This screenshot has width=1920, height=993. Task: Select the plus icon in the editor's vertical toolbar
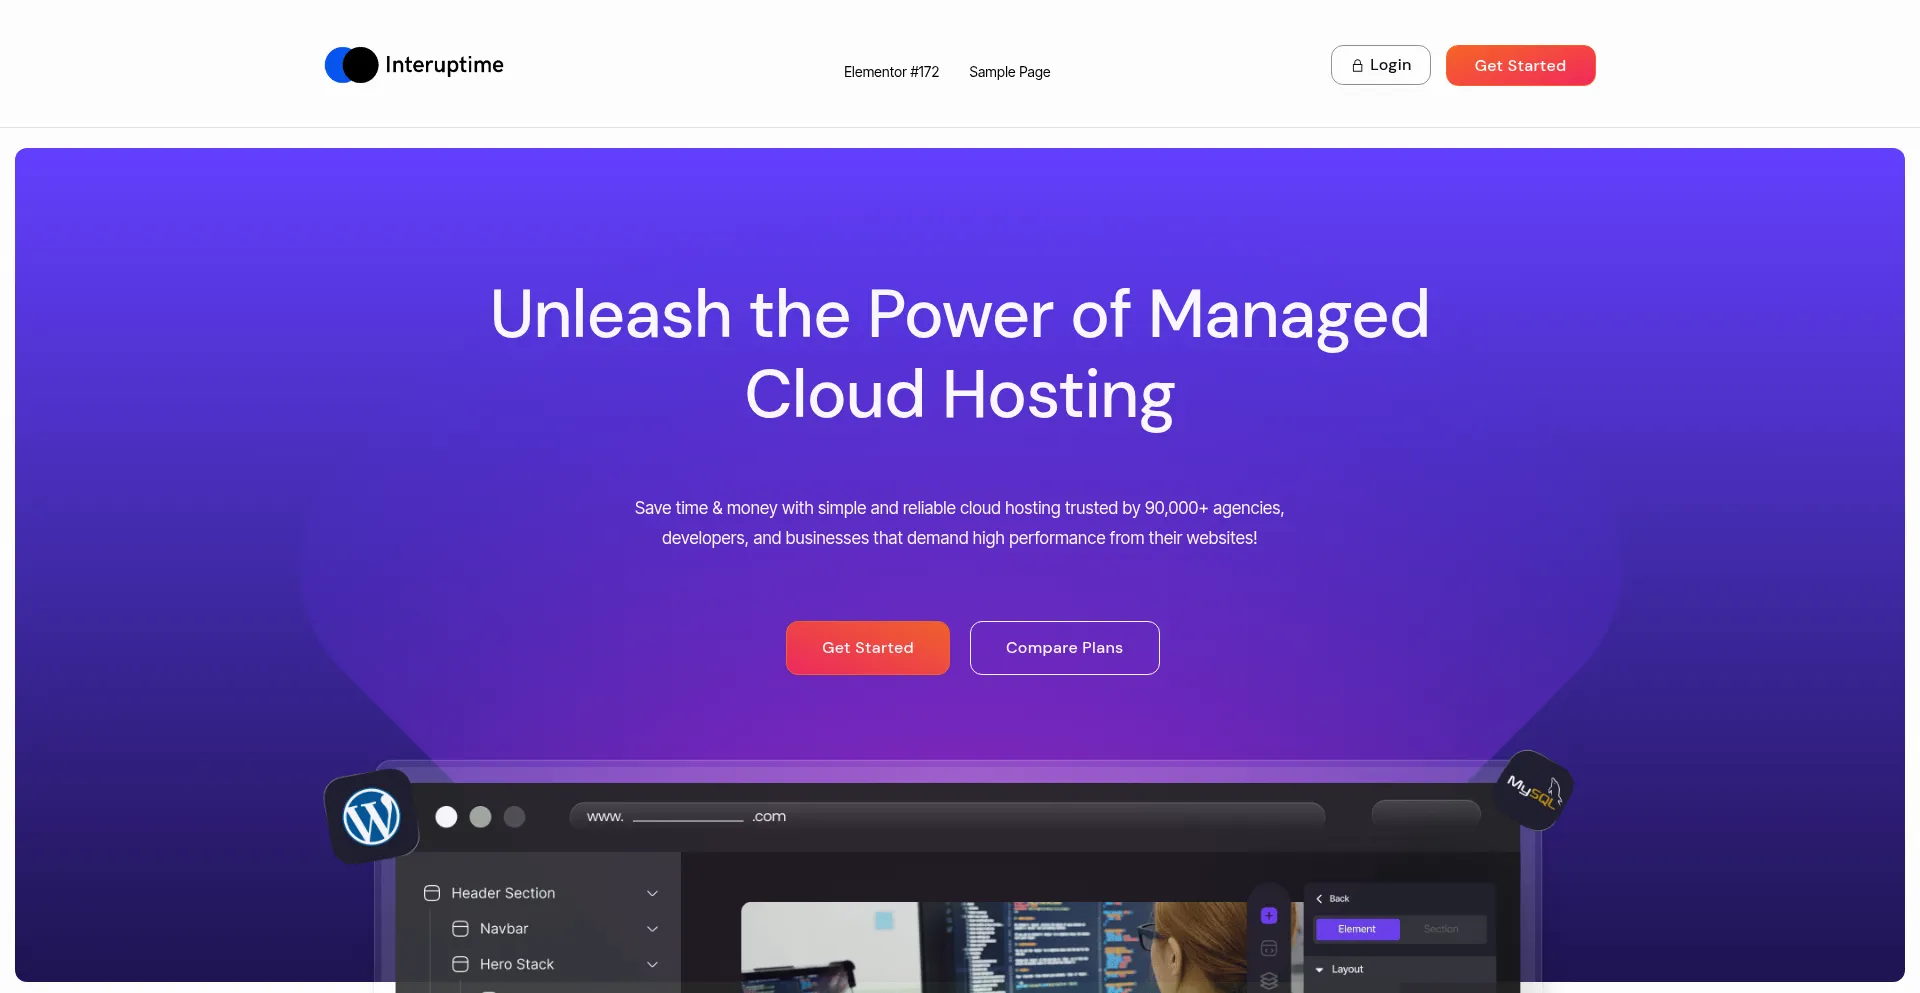pyautogui.click(x=1269, y=915)
